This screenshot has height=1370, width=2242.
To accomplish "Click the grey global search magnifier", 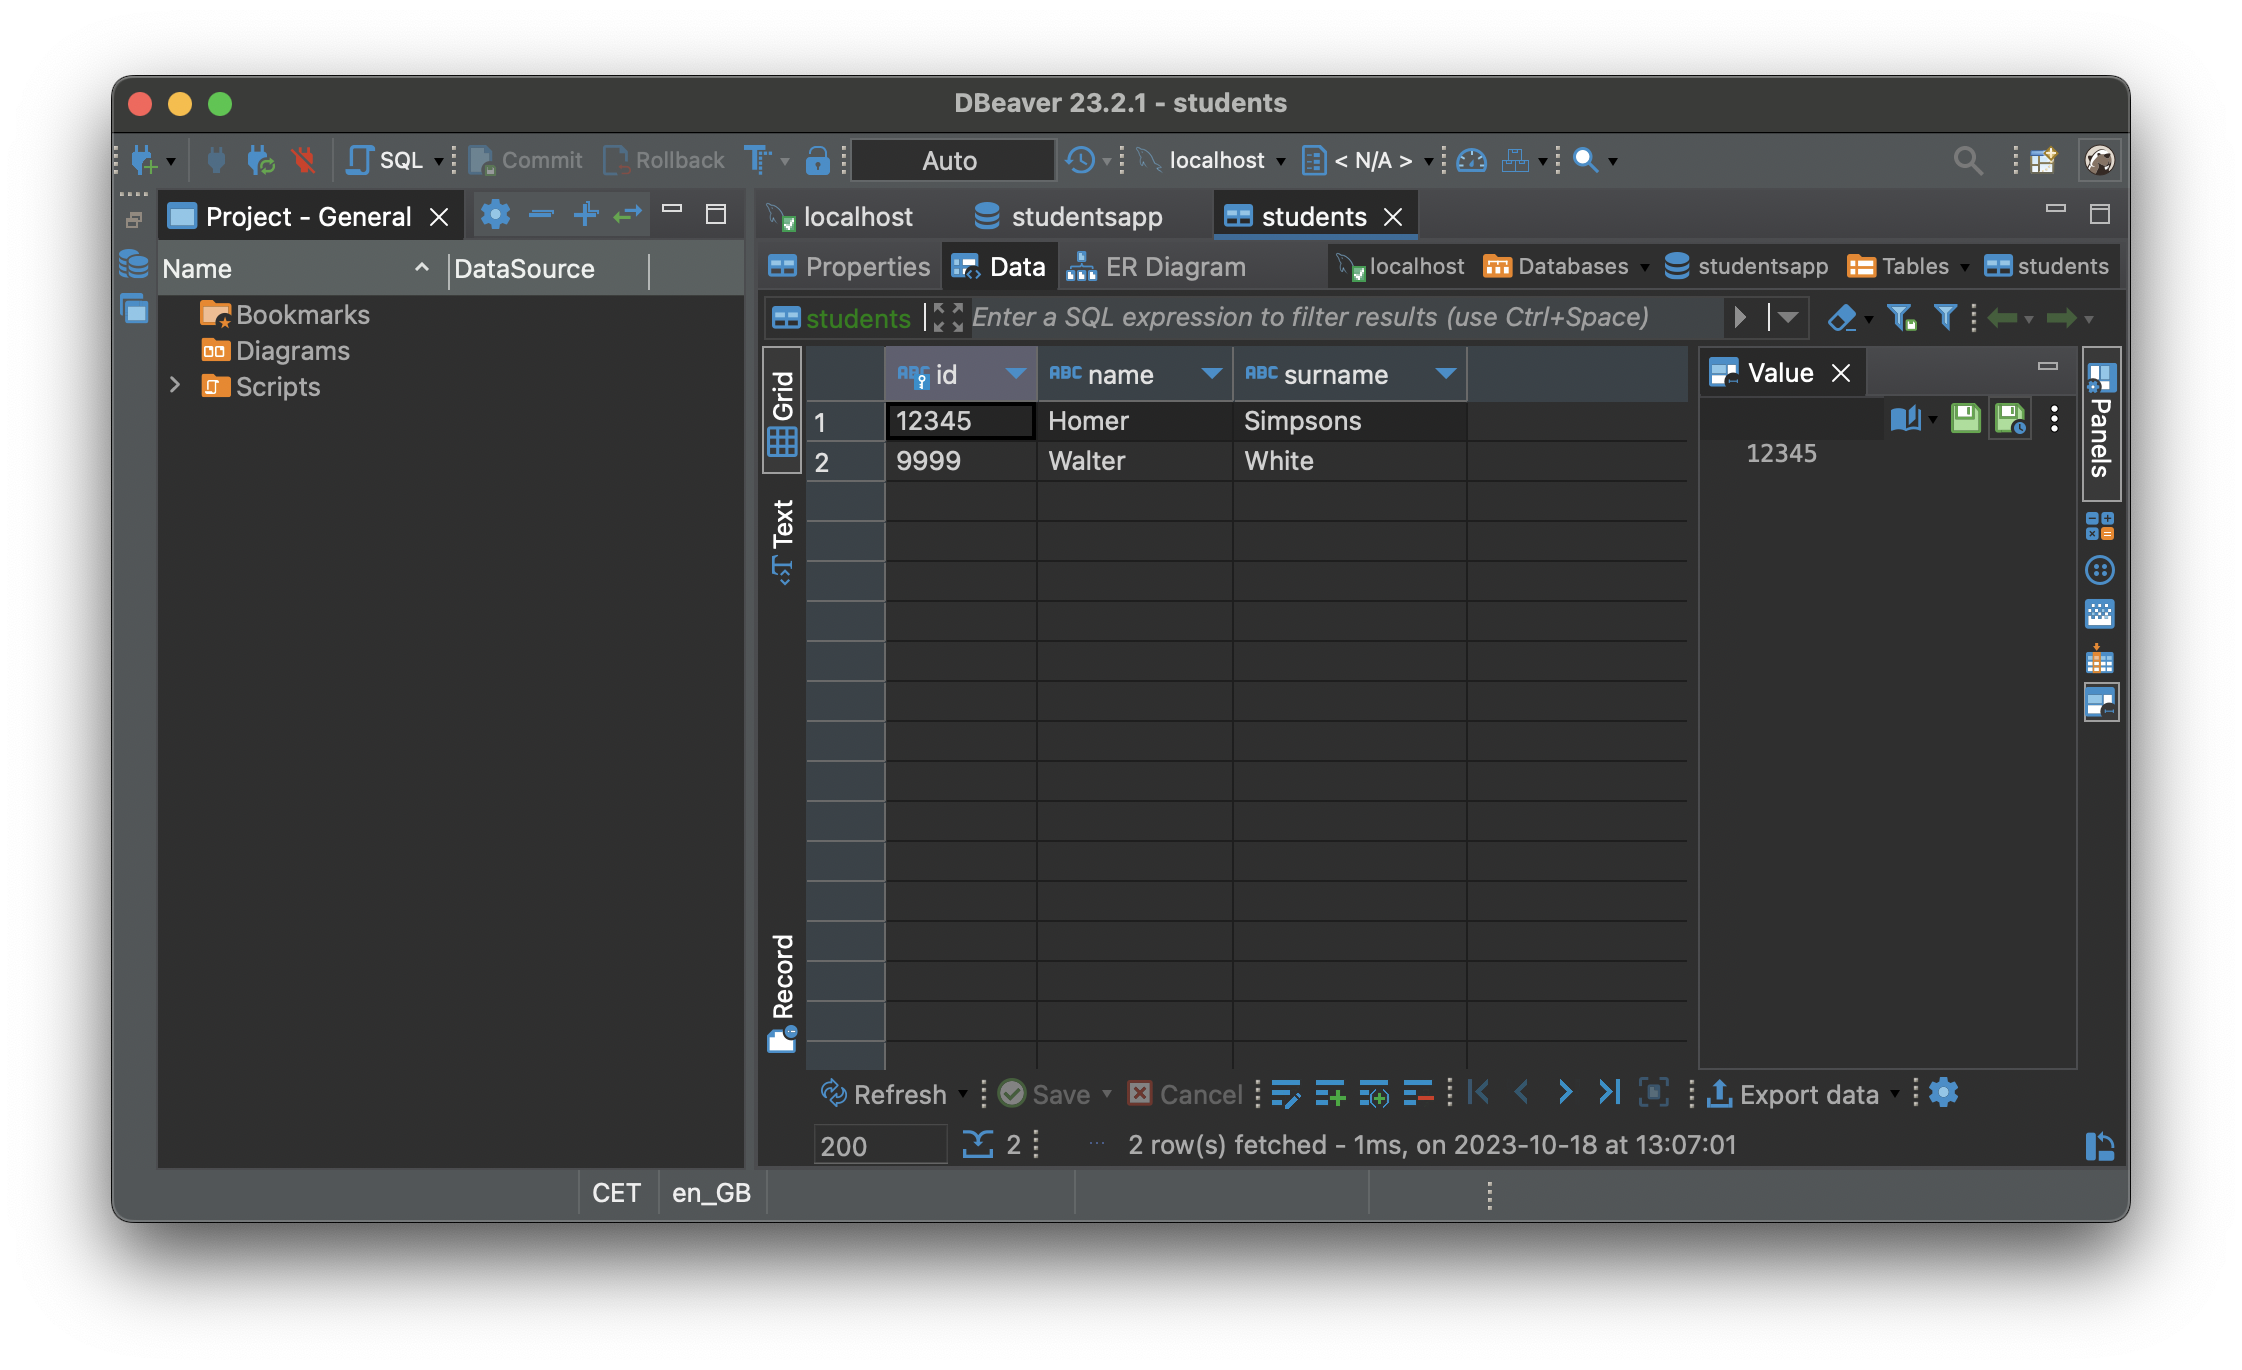I will [1968, 160].
